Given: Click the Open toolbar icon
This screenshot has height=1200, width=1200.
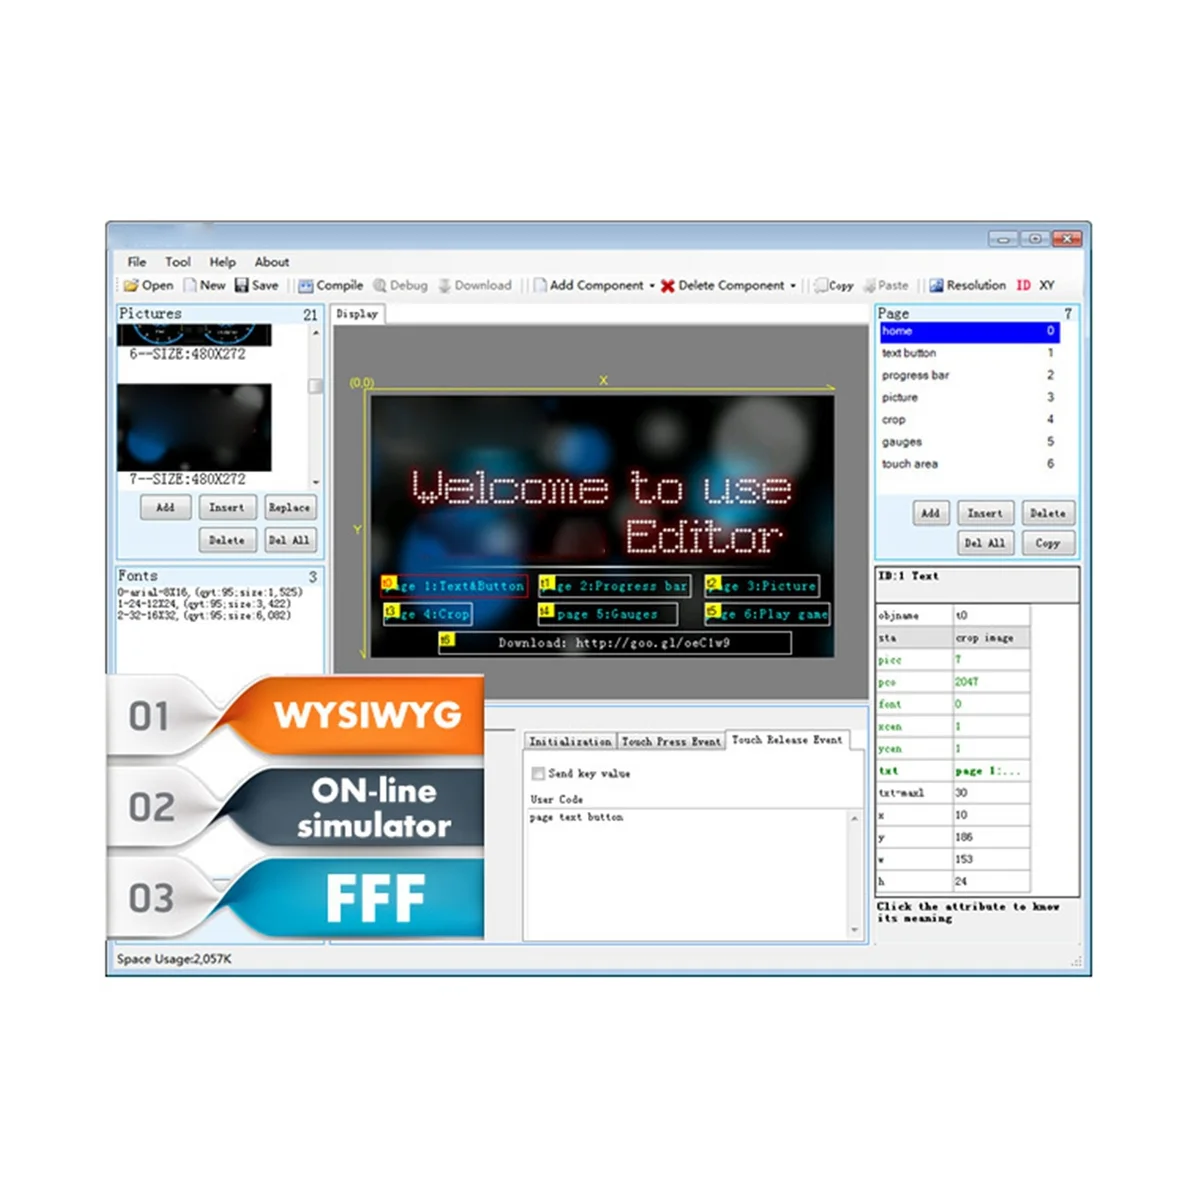Looking at the screenshot, I should coord(147,285).
